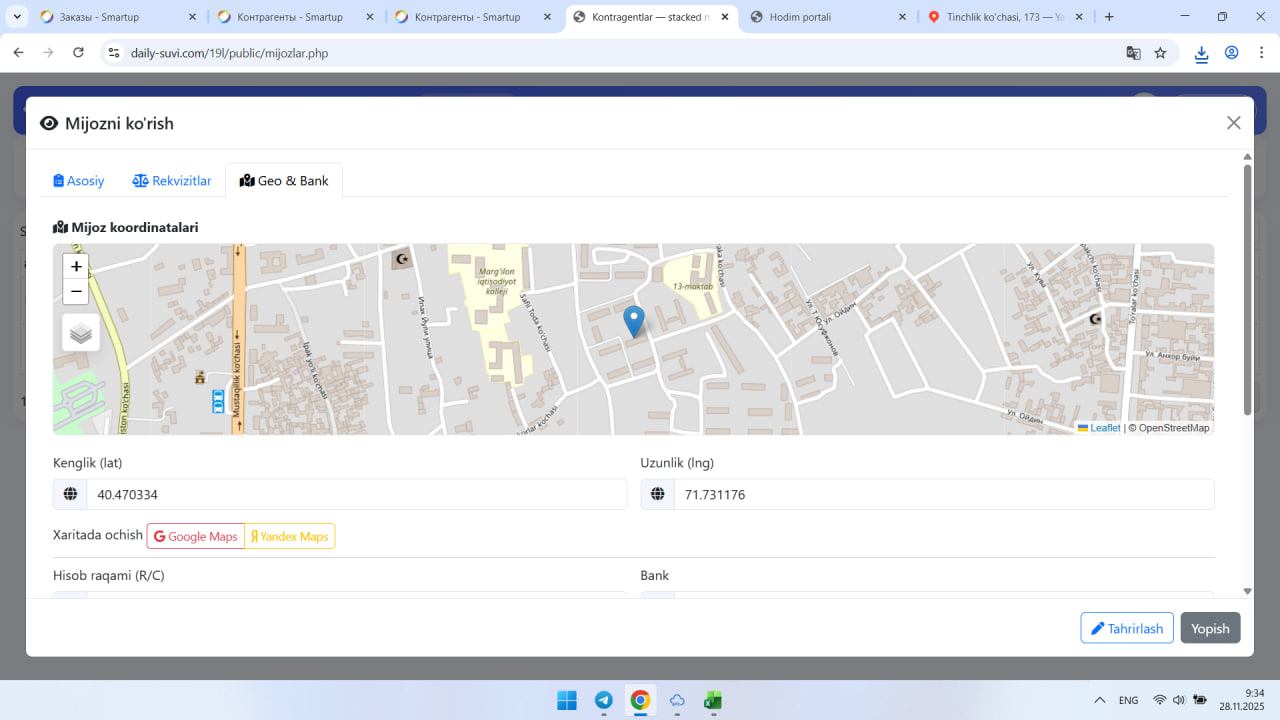1280x720 pixels.
Task: Click the modal vertical scrollbar
Action: point(1247,290)
